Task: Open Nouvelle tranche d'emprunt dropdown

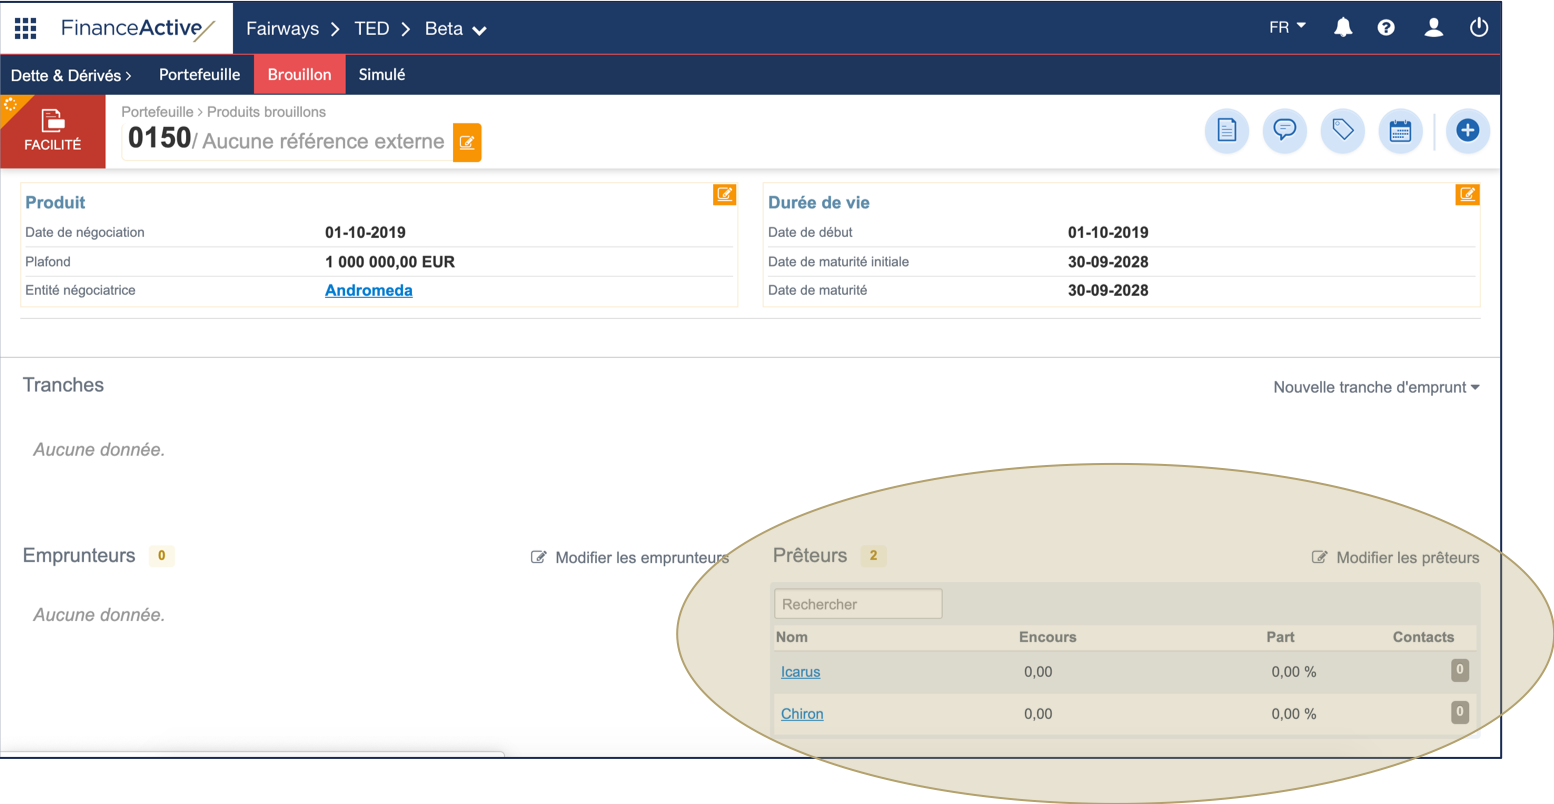Action: pyautogui.click(x=1375, y=387)
